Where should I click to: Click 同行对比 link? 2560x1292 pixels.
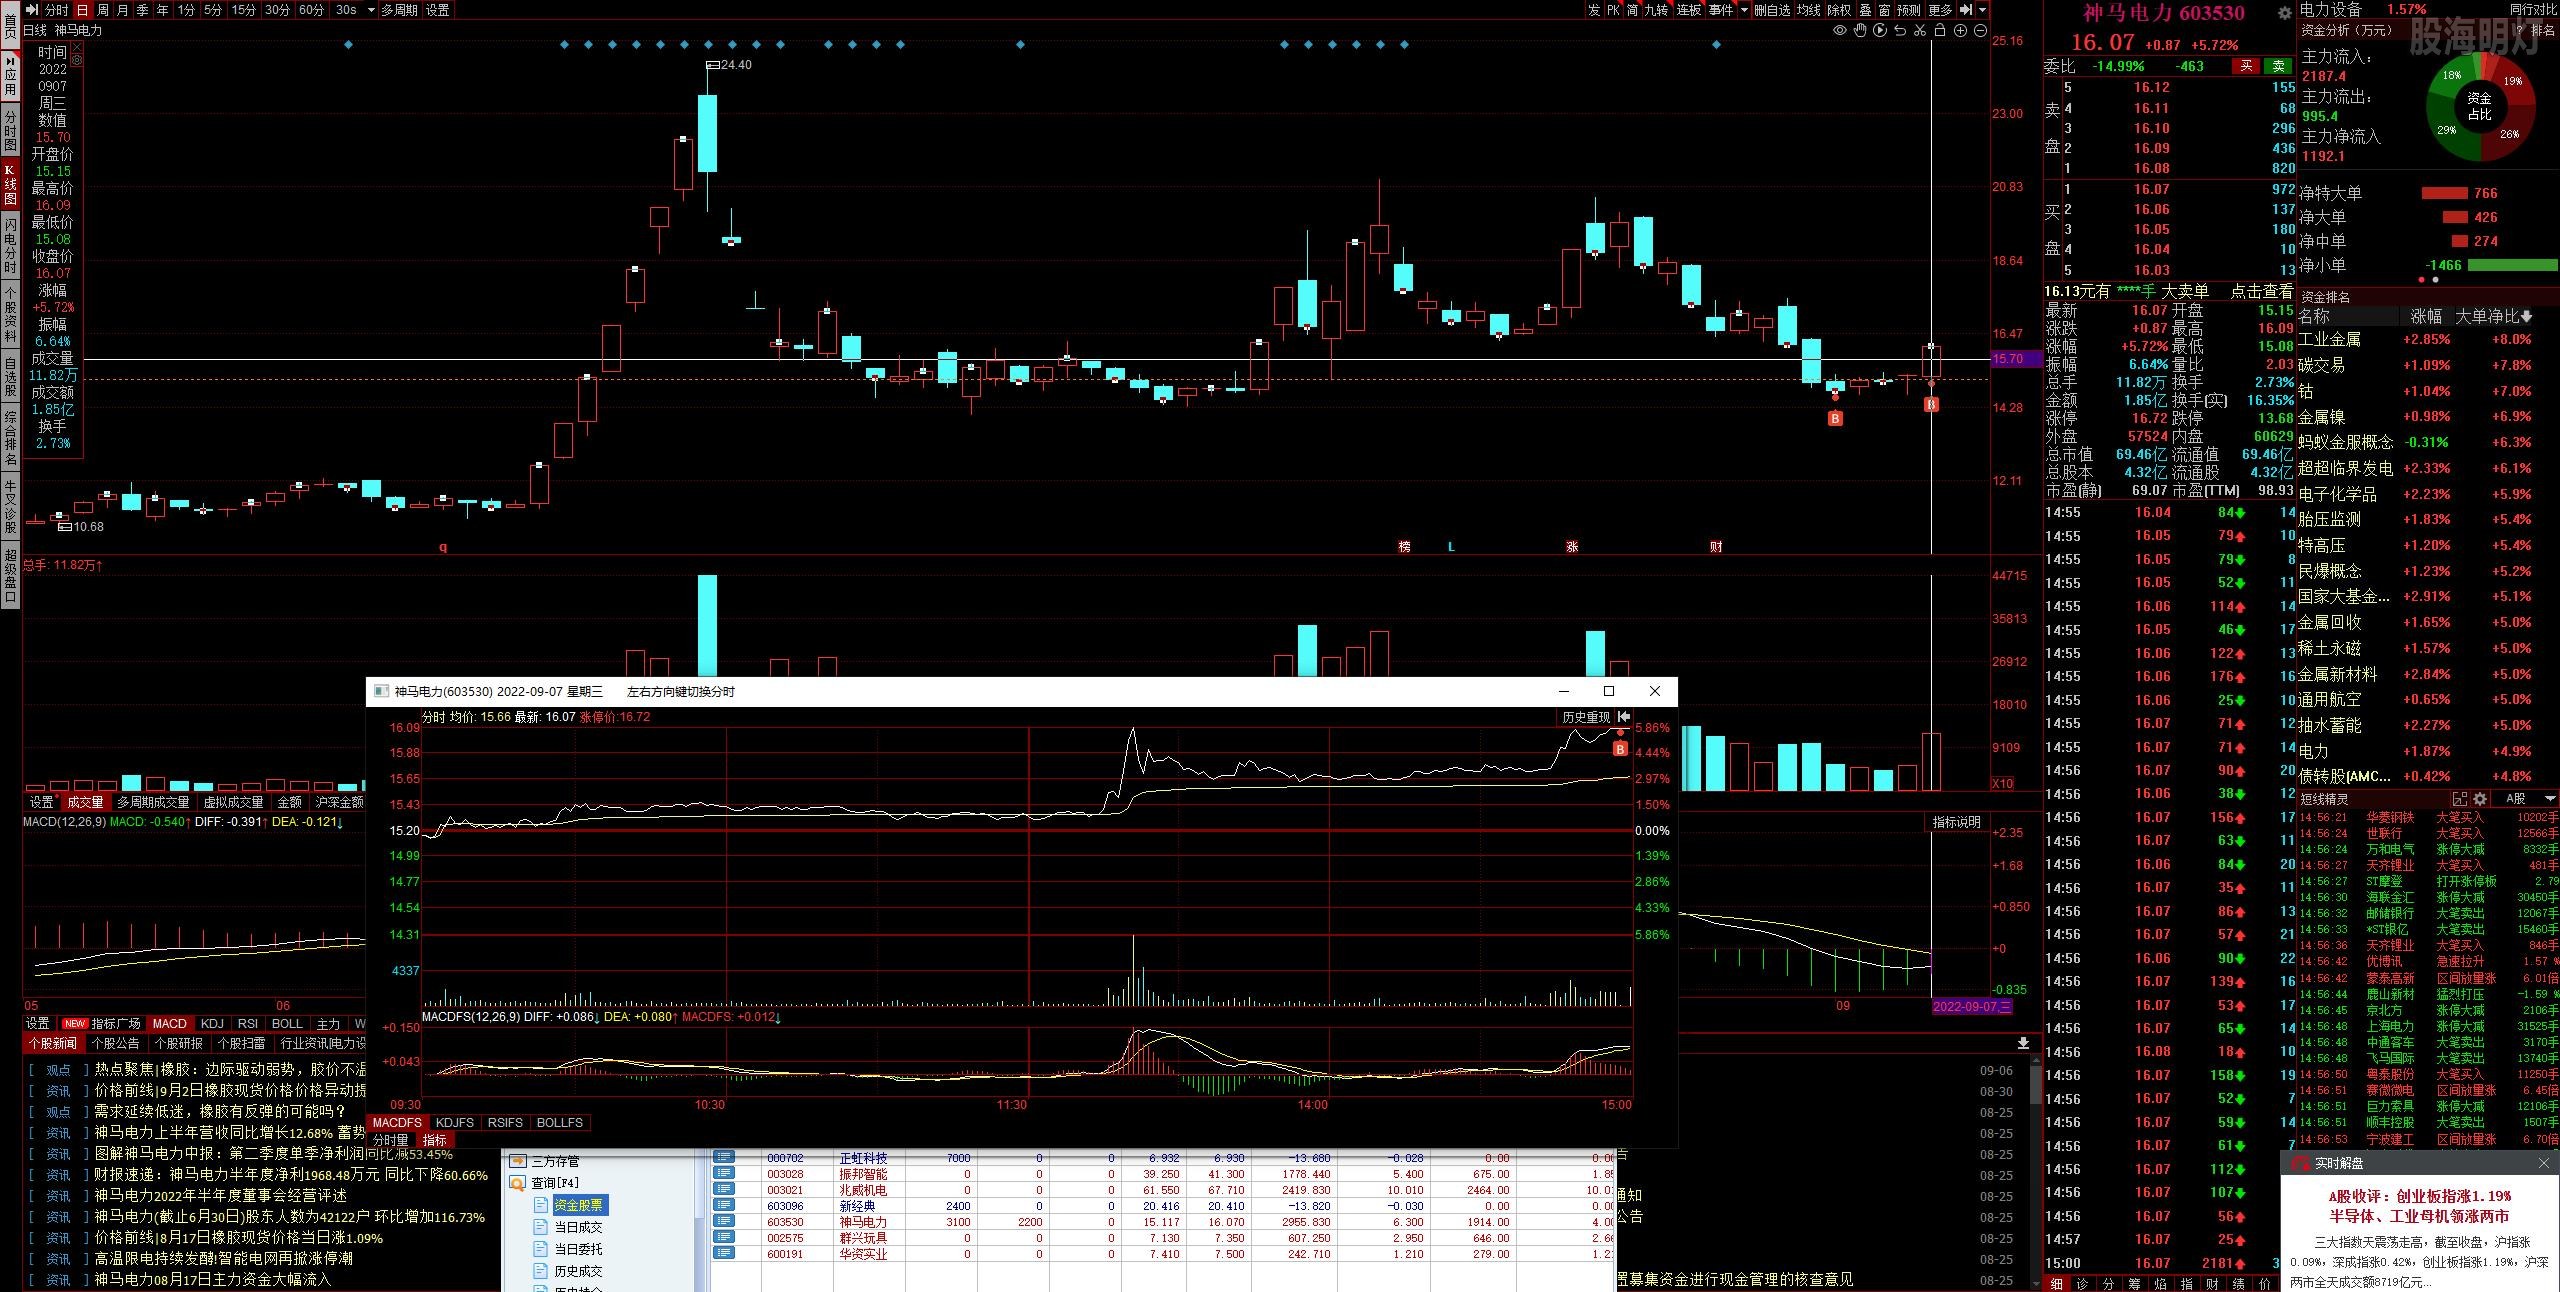(x=2532, y=9)
